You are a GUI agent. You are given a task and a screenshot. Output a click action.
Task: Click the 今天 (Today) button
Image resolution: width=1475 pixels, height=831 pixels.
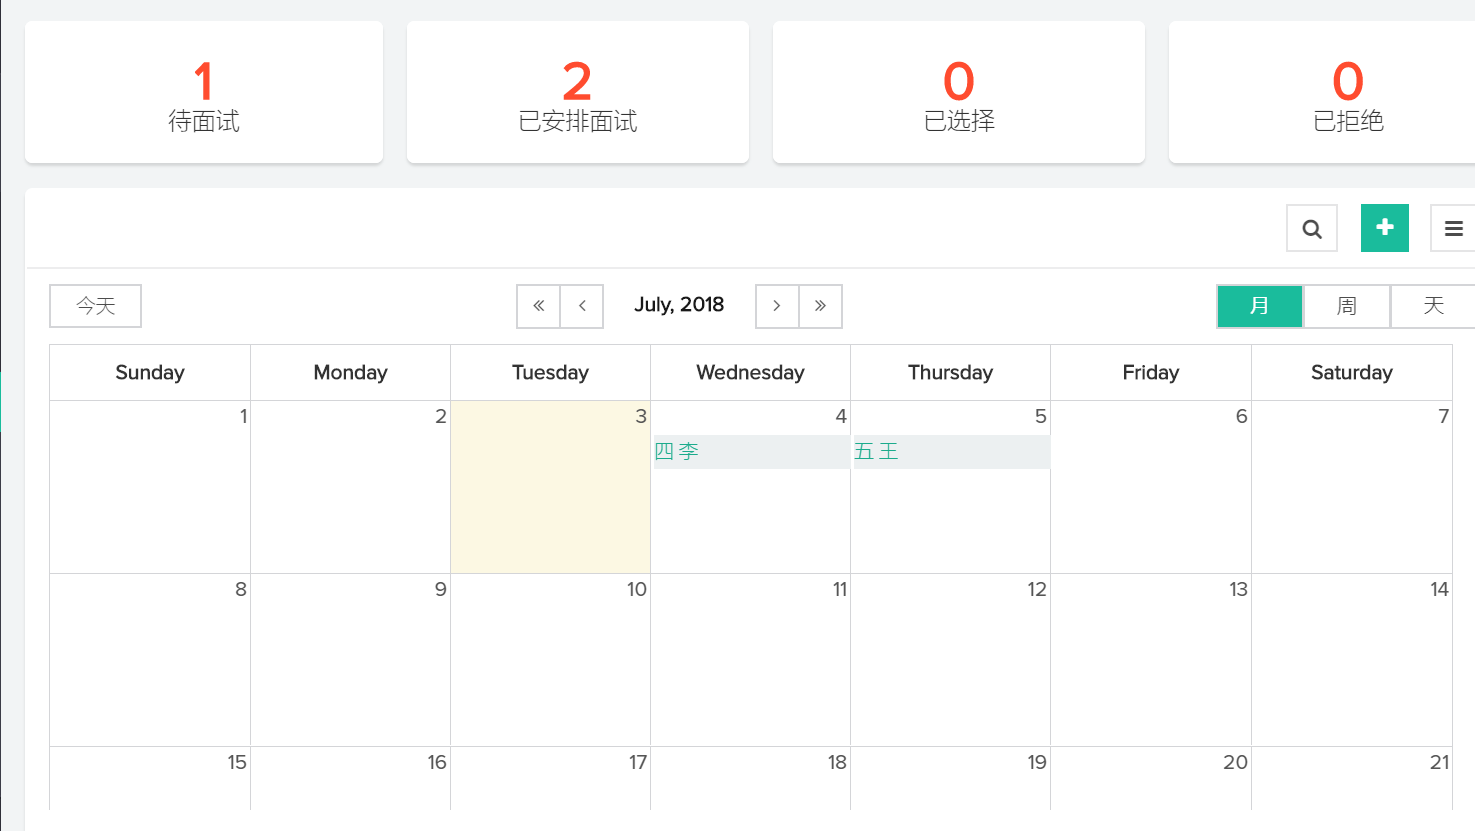(96, 306)
